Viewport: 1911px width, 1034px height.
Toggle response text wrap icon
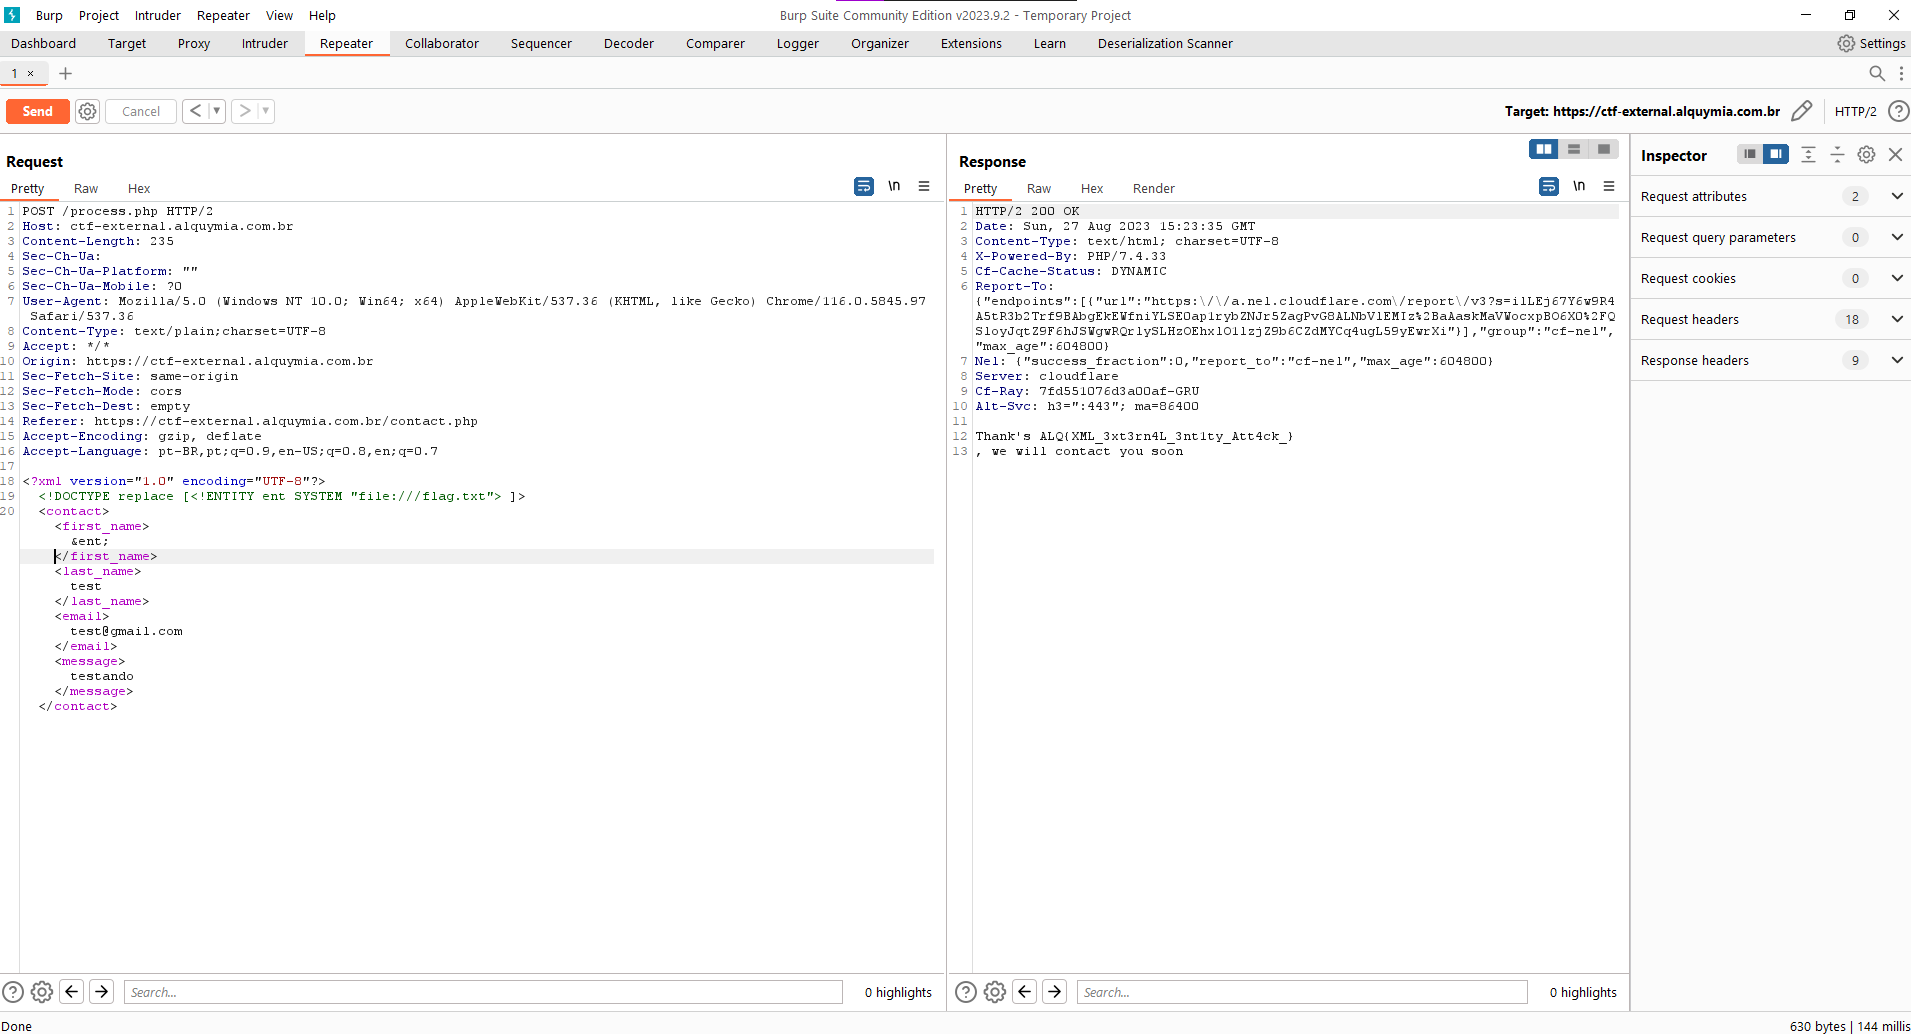click(x=1549, y=186)
